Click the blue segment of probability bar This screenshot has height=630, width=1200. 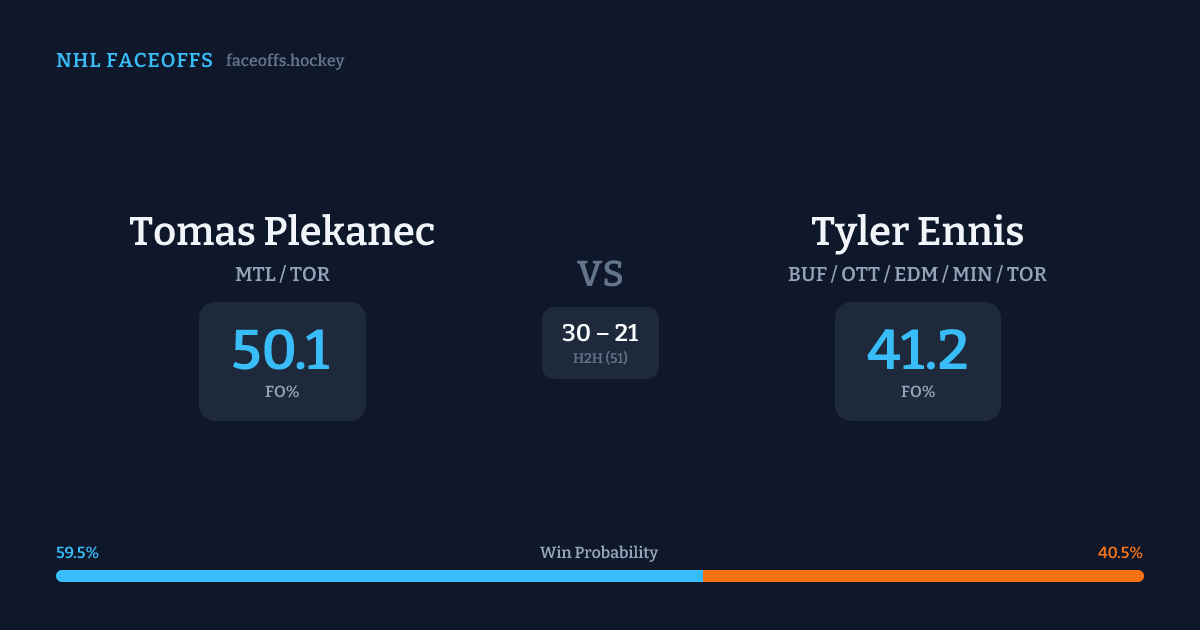click(x=380, y=576)
